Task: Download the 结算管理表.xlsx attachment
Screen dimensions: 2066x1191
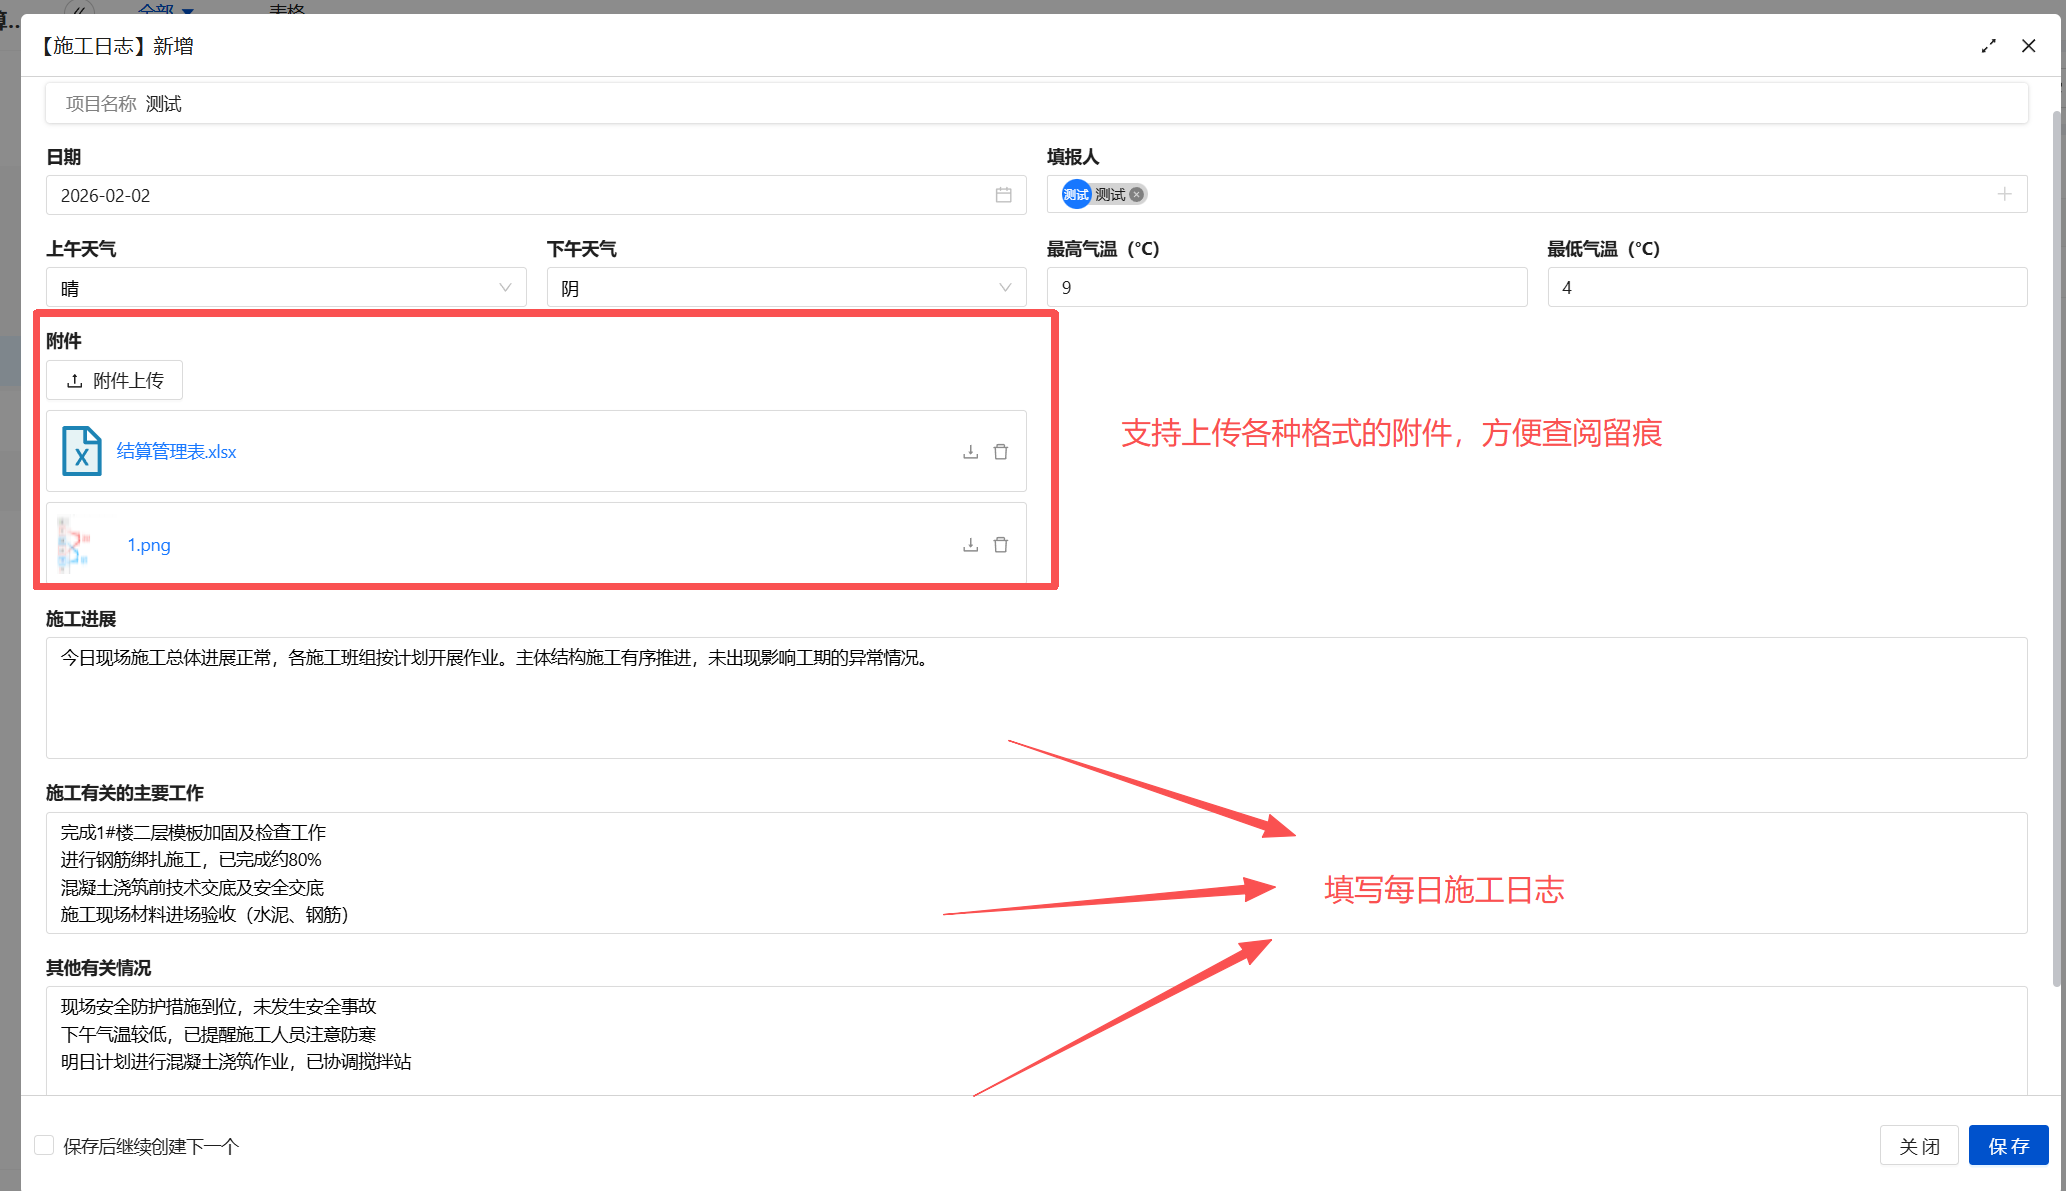Action: [x=970, y=452]
